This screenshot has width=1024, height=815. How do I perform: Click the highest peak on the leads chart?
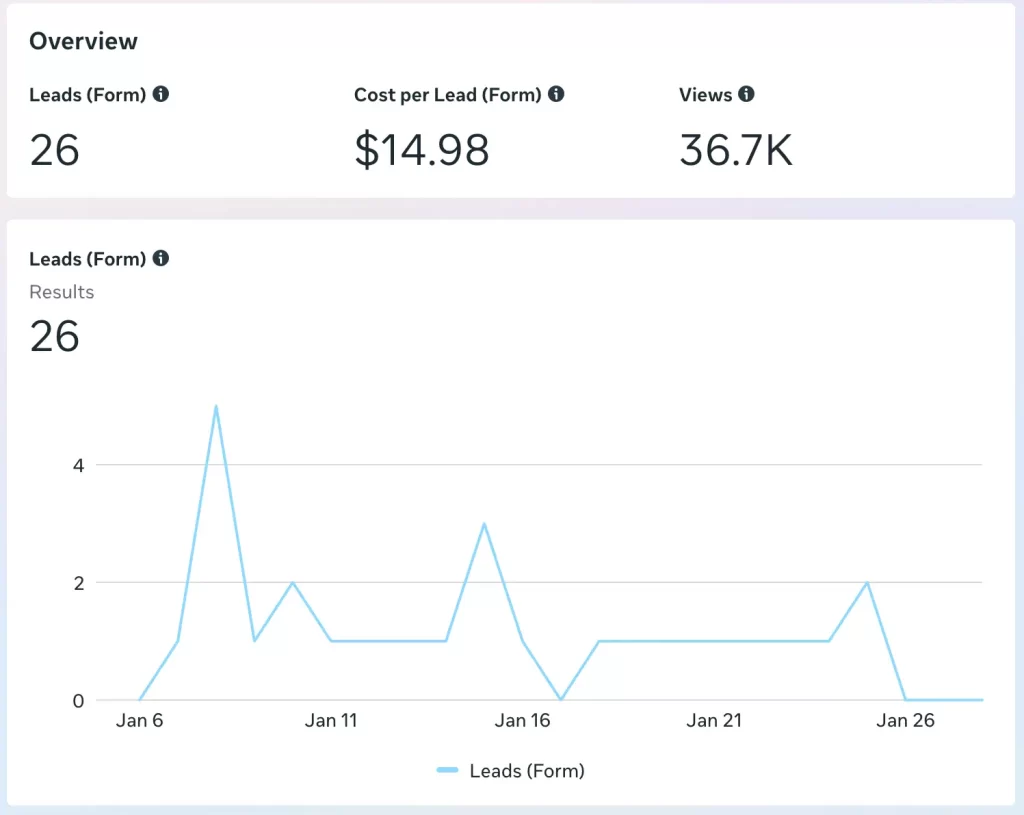coord(216,406)
